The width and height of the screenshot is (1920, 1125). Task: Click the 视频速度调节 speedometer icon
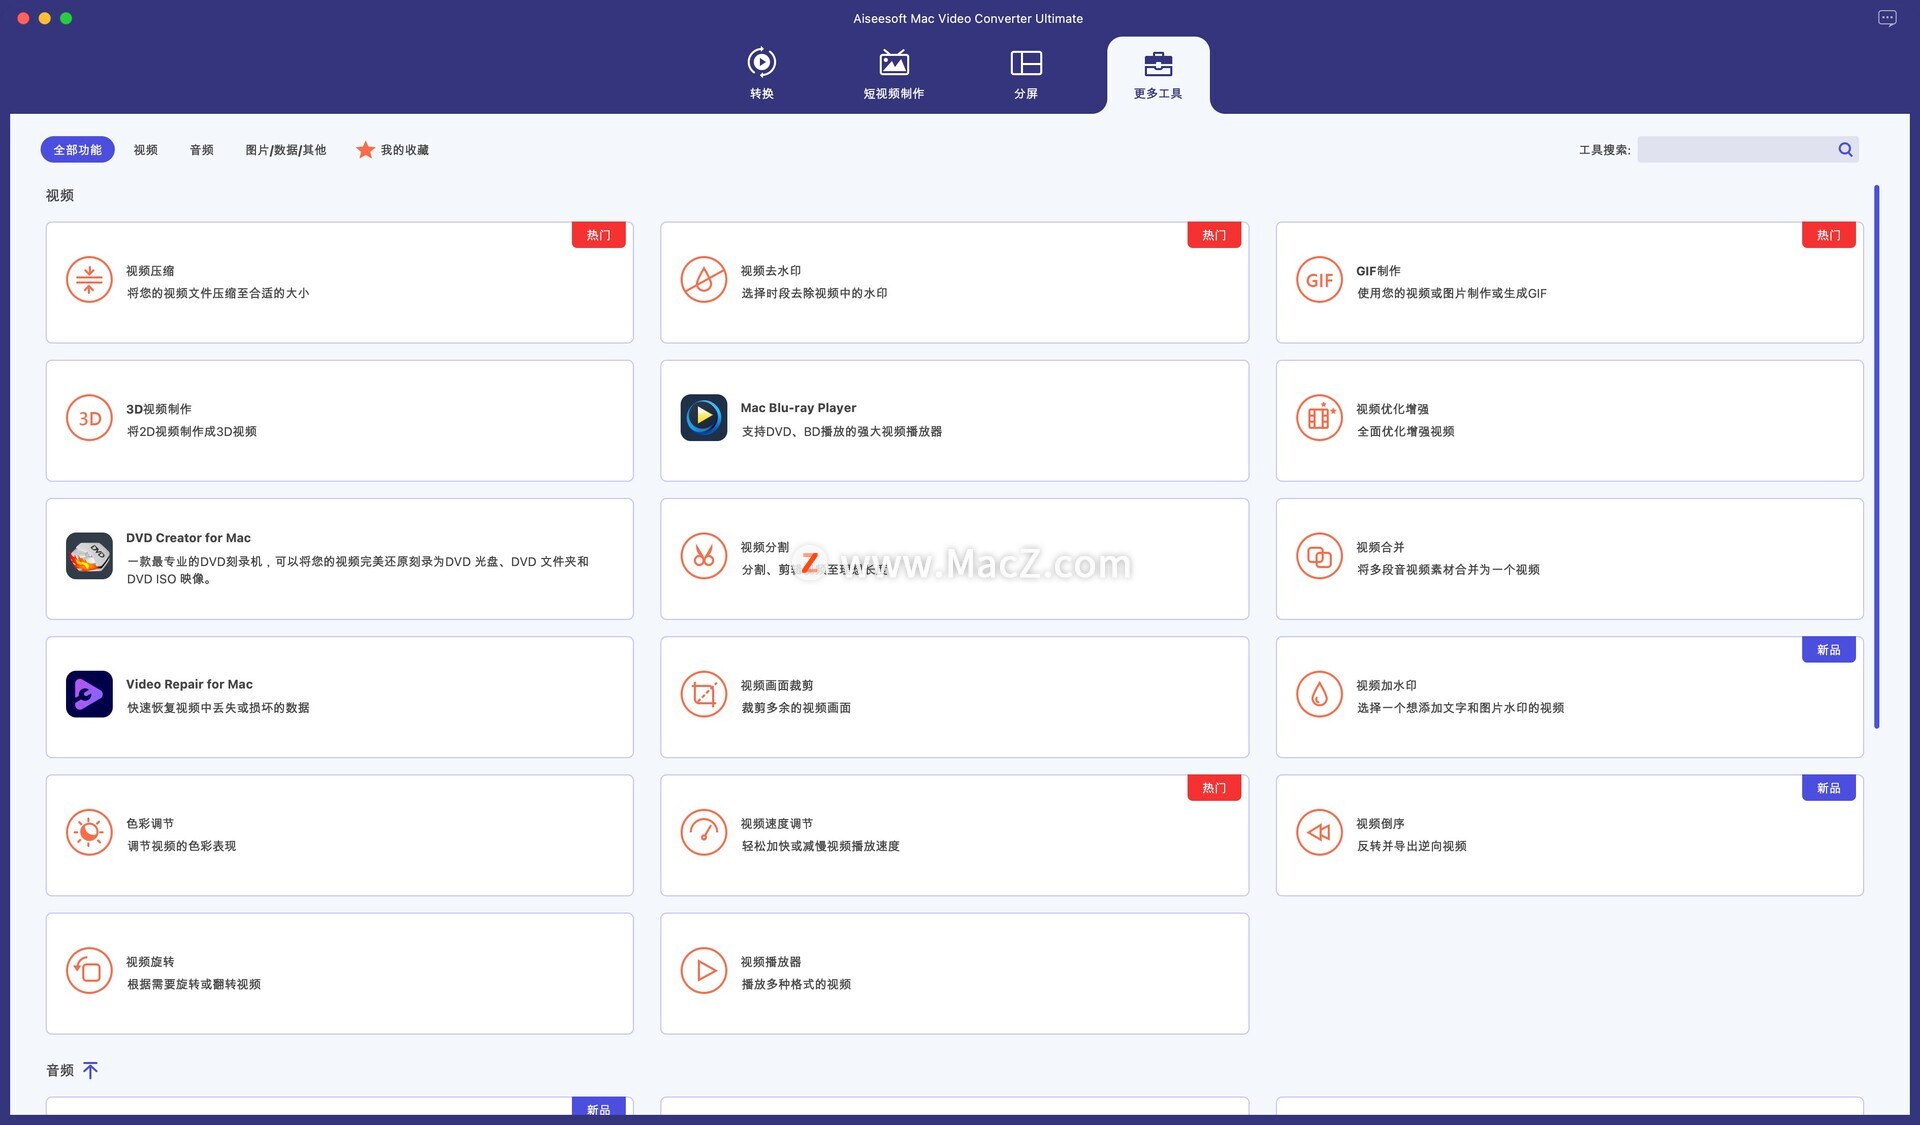[704, 832]
